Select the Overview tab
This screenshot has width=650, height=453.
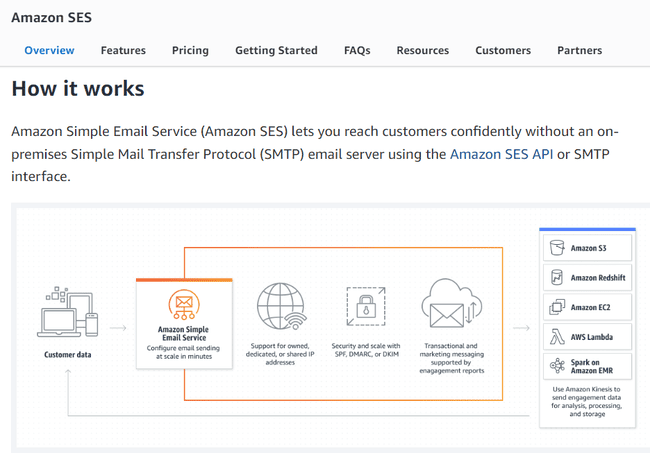pyautogui.click(x=49, y=50)
